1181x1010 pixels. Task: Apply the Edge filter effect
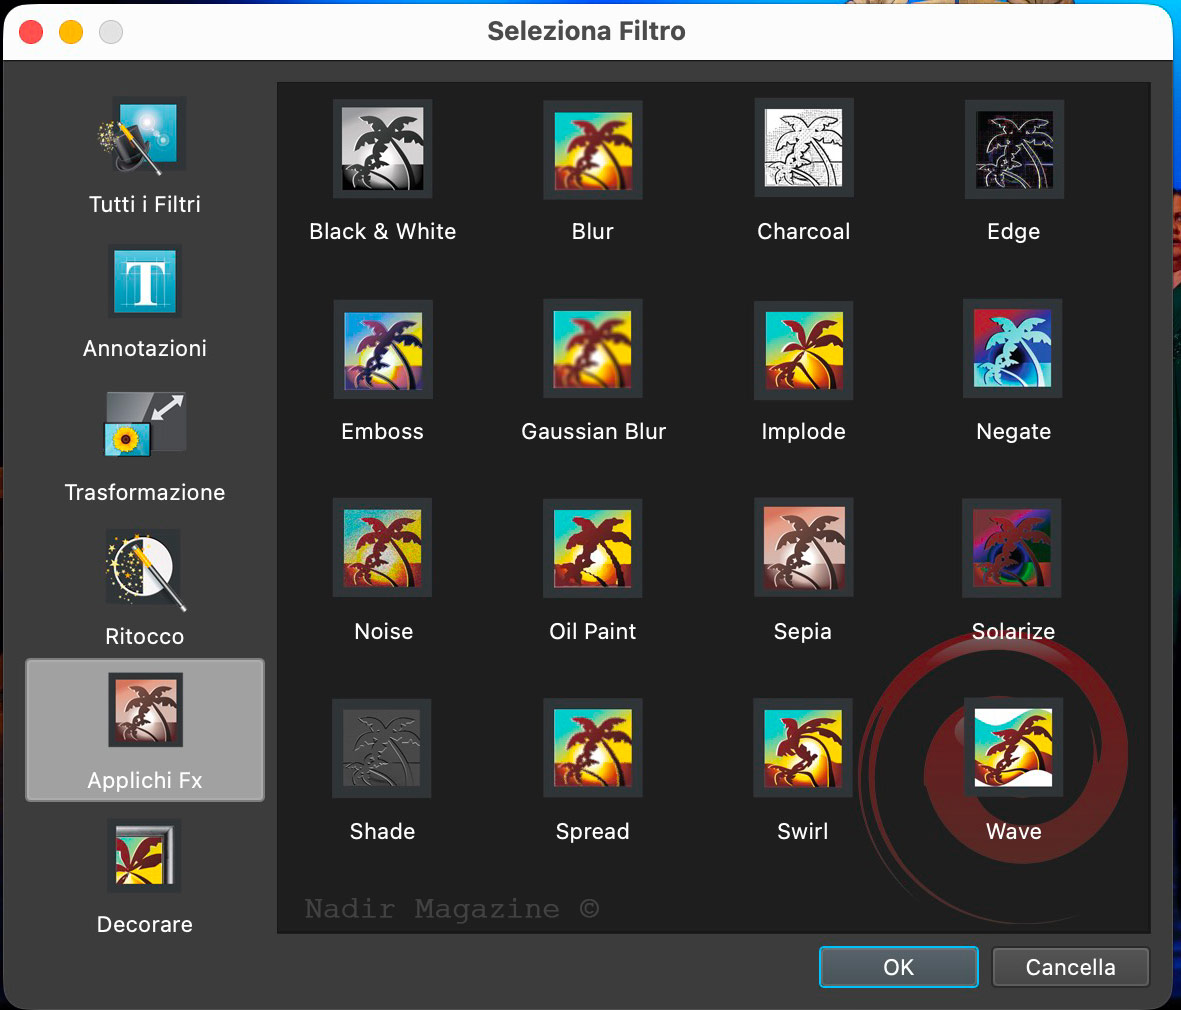[x=1013, y=149]
